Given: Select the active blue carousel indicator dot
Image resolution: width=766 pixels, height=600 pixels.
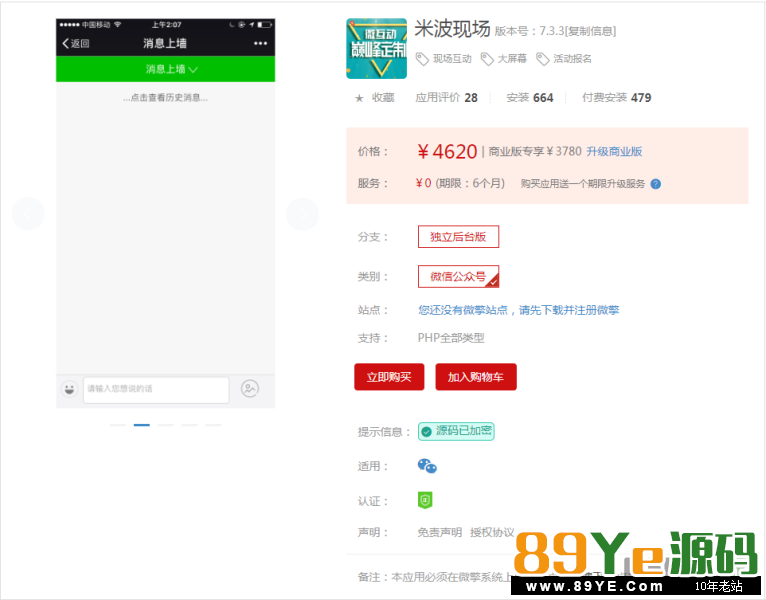Looking at the screenshot, I should click(142, 425).
